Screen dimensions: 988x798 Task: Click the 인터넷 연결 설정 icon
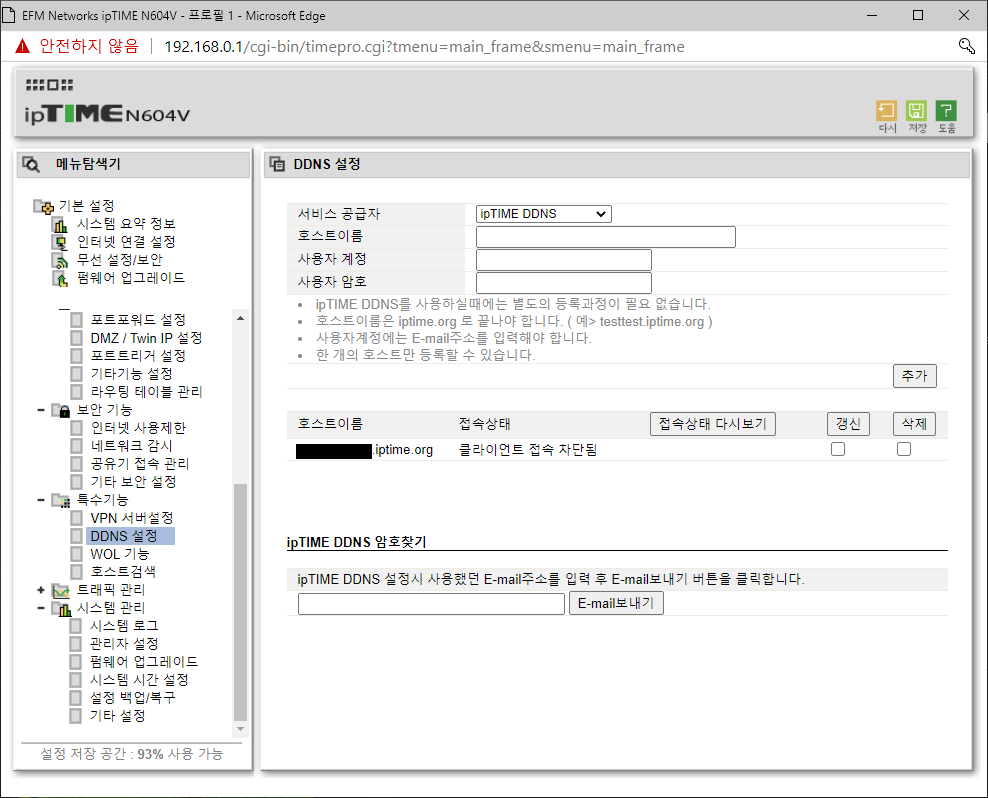[x=60, y=242]
